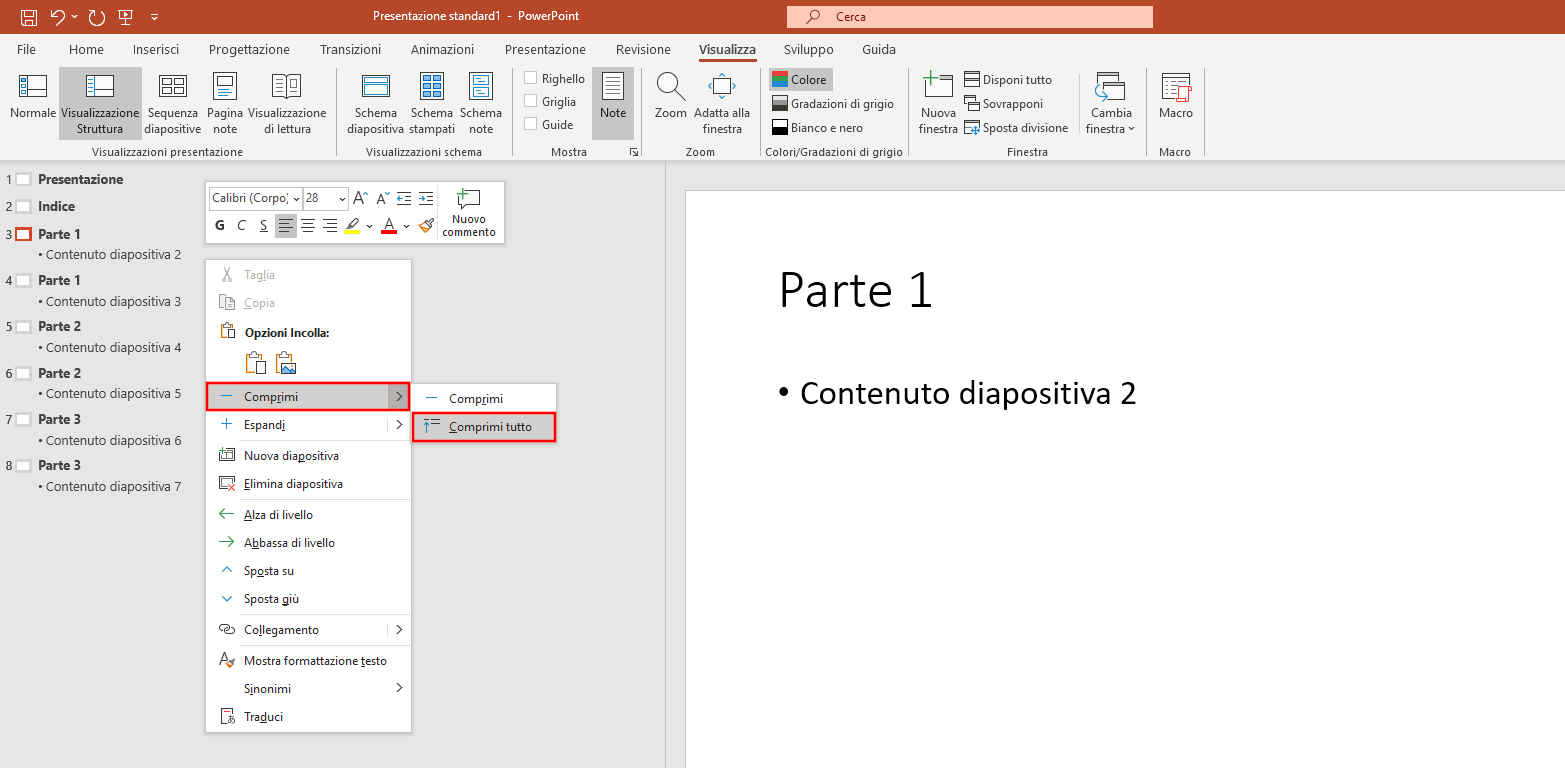Open highlight color dropdown arrow
The width and height of the screenshot is (1565, 768).
[369, 226]
